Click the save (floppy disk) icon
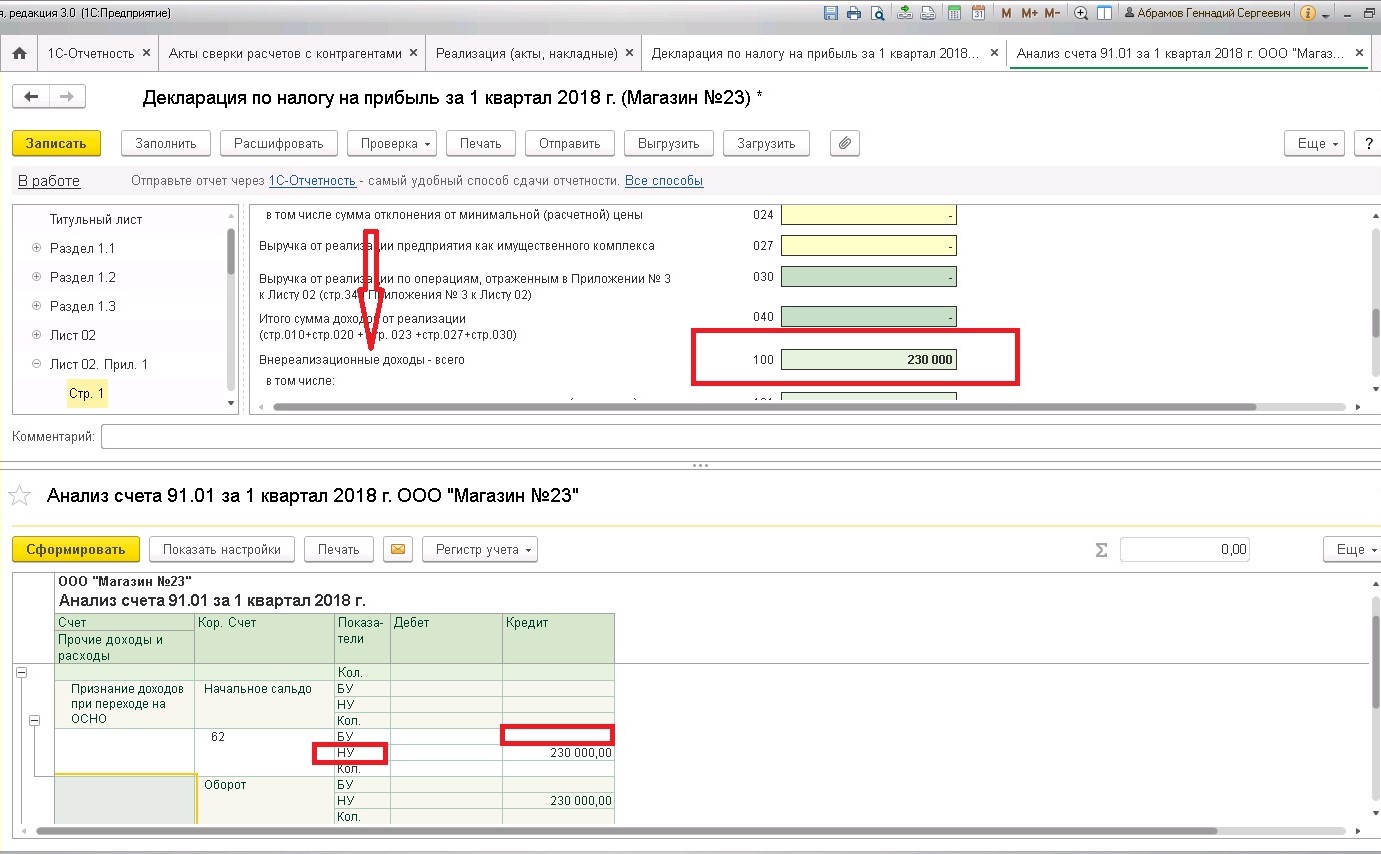The height and width of the screenshot is (854, 1381). click(830, 14)
